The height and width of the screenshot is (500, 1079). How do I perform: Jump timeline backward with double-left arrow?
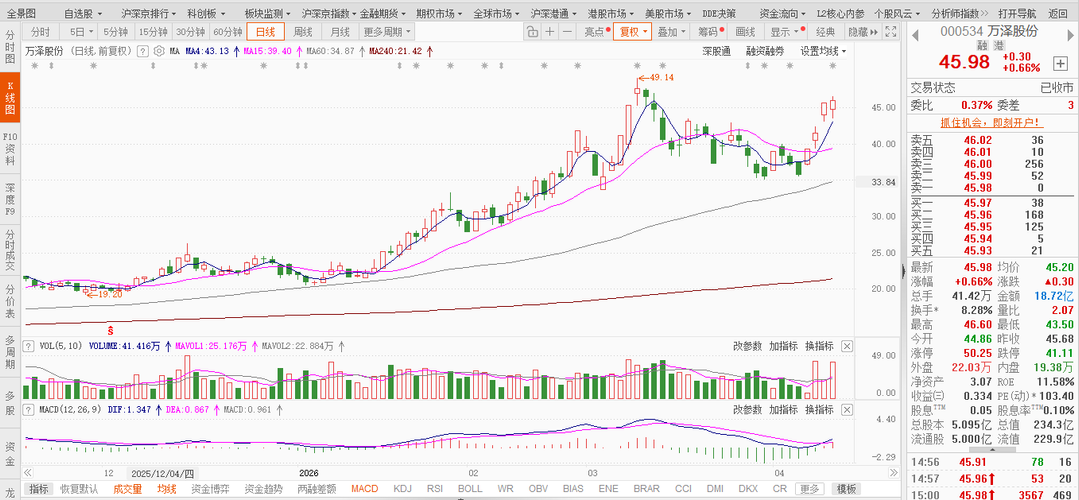point(28,473)
